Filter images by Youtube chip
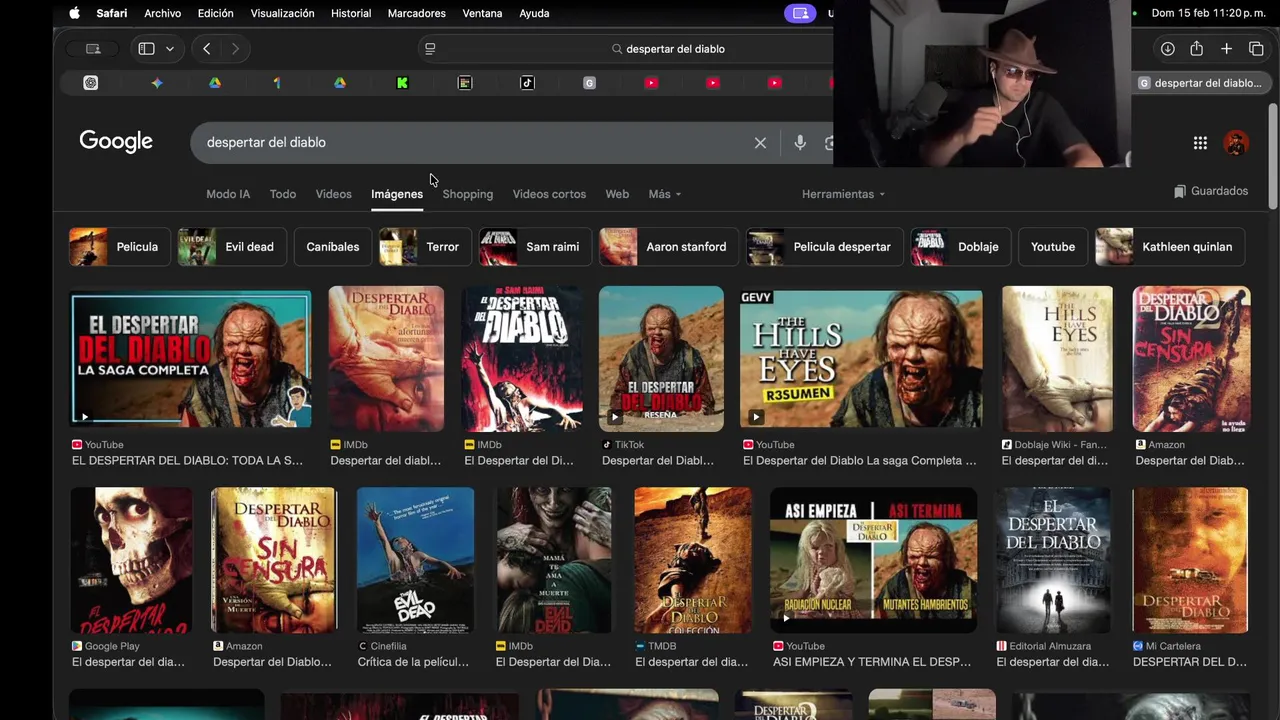The height and width of the screenshot is (720, 1280). (x=1053, y=247)
